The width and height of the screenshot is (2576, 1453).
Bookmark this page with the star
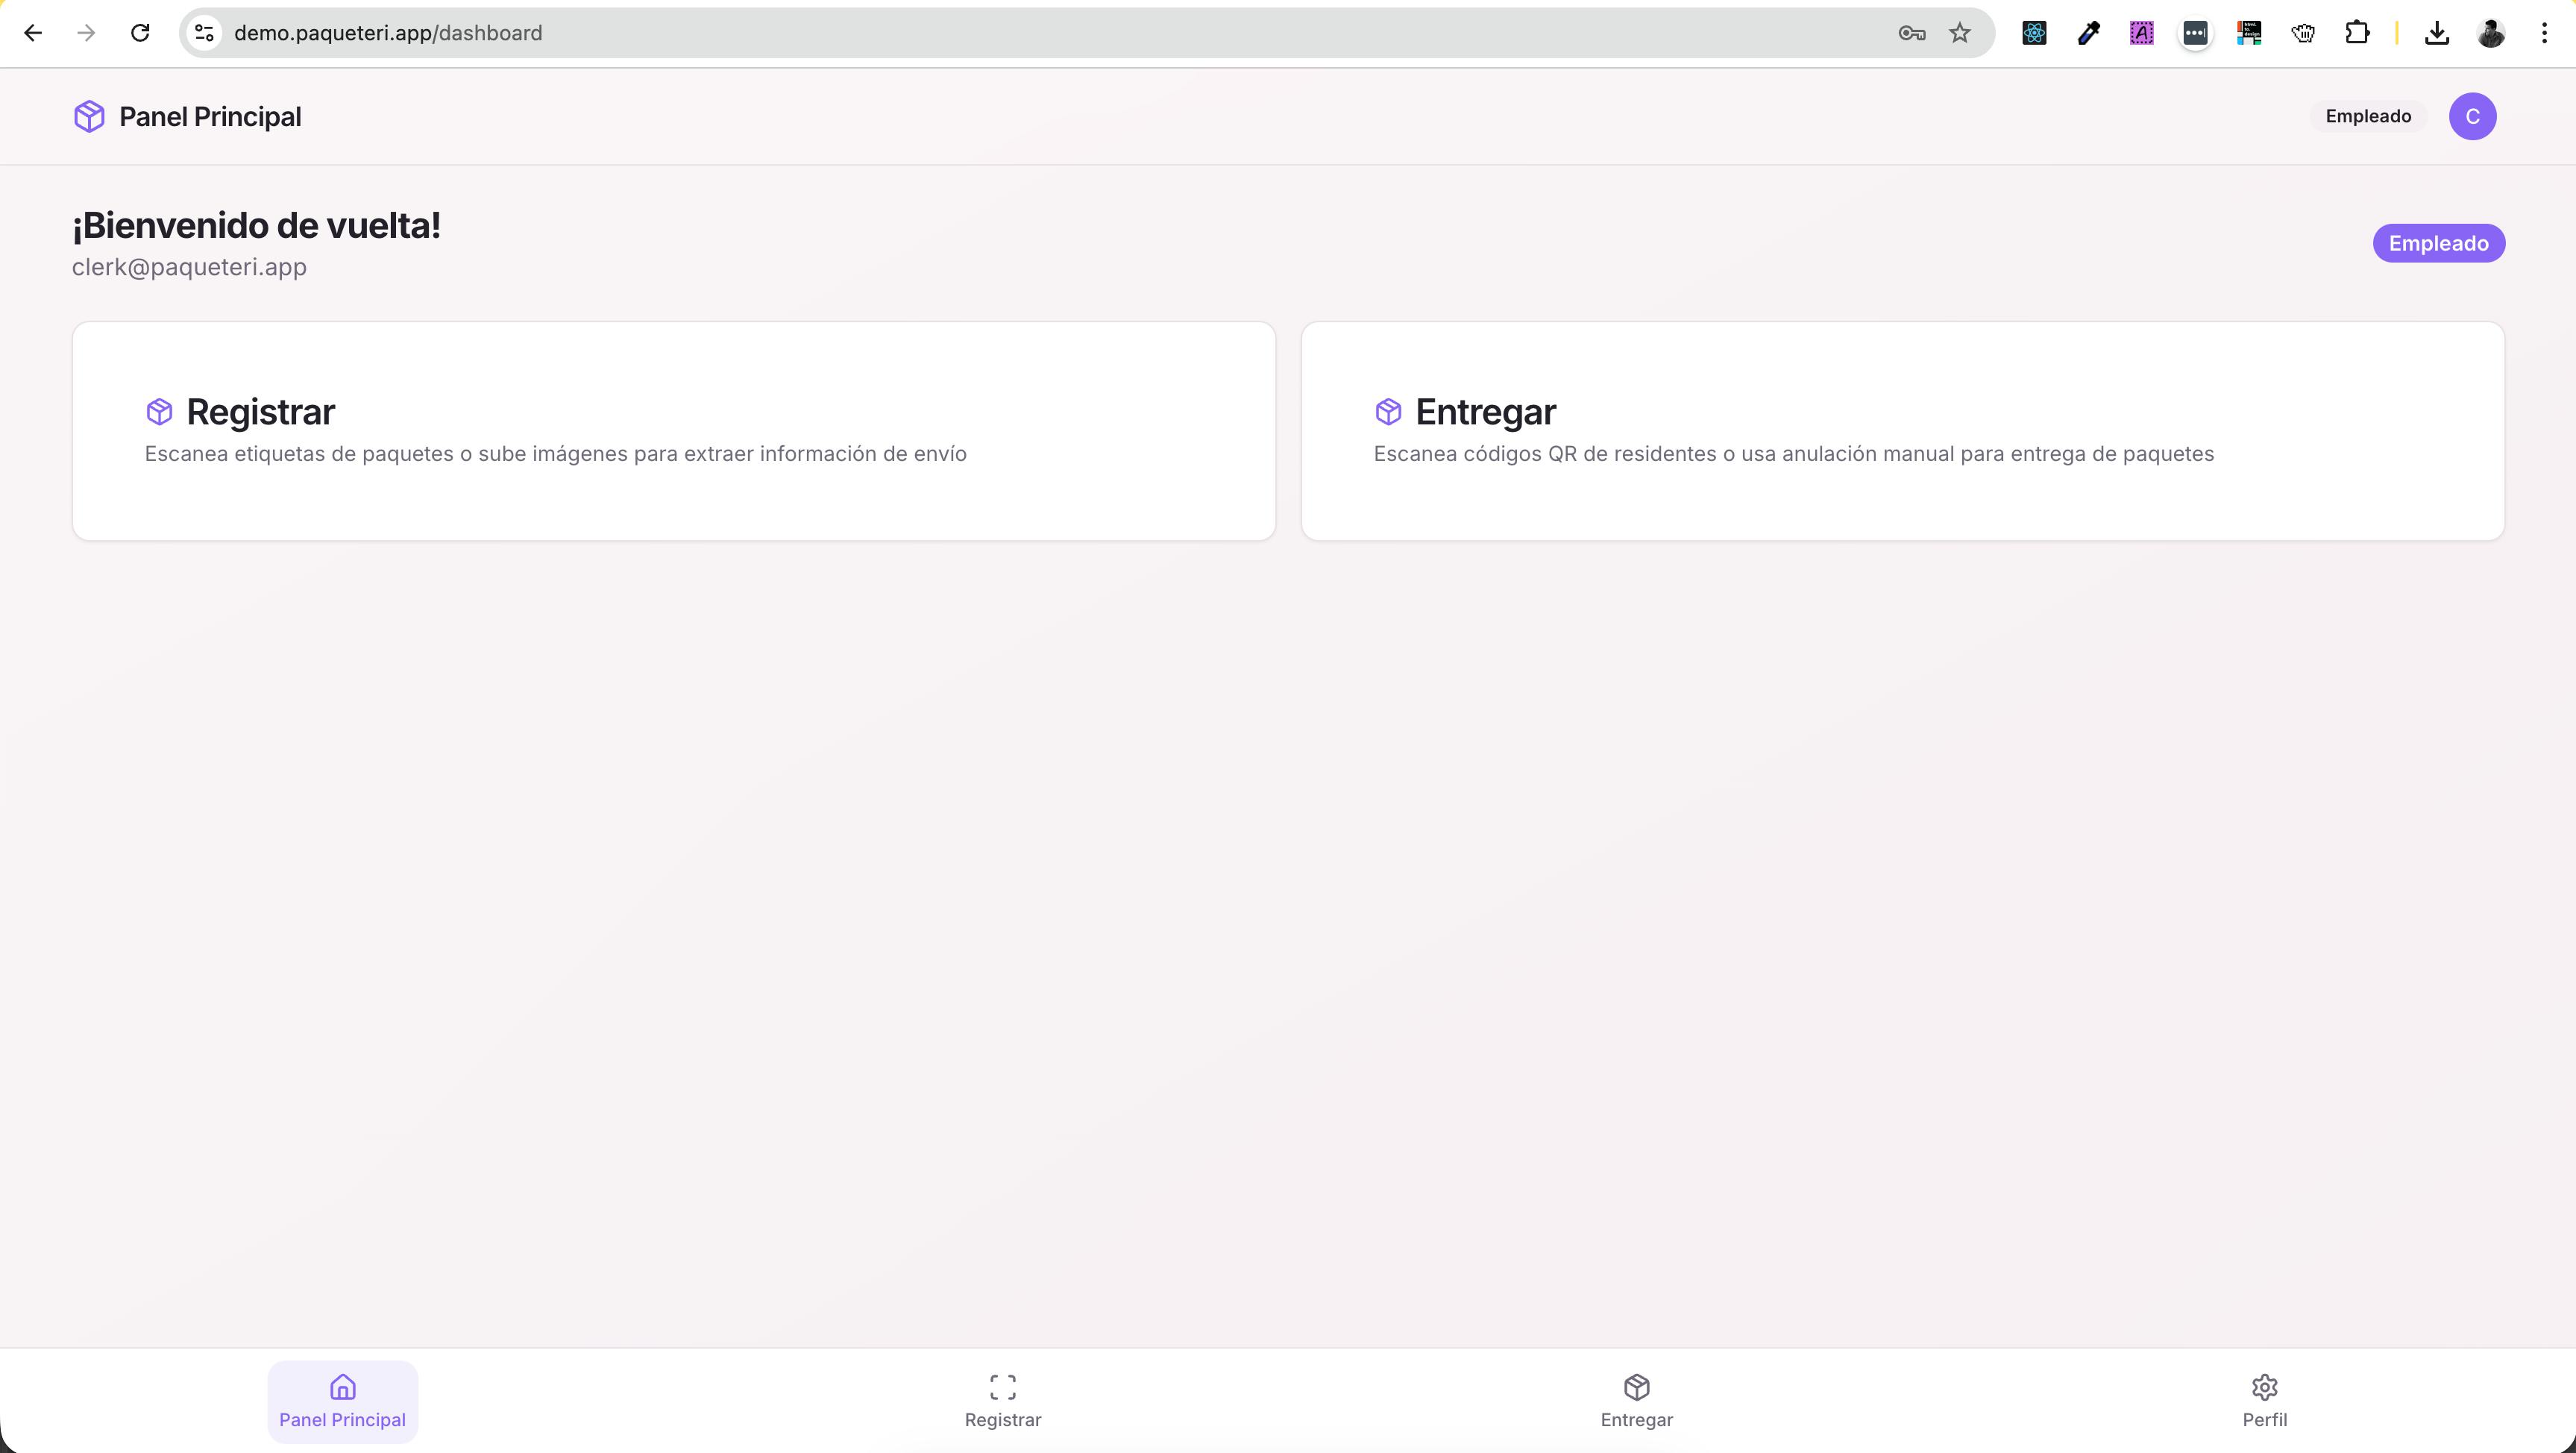coord(1960,33)
